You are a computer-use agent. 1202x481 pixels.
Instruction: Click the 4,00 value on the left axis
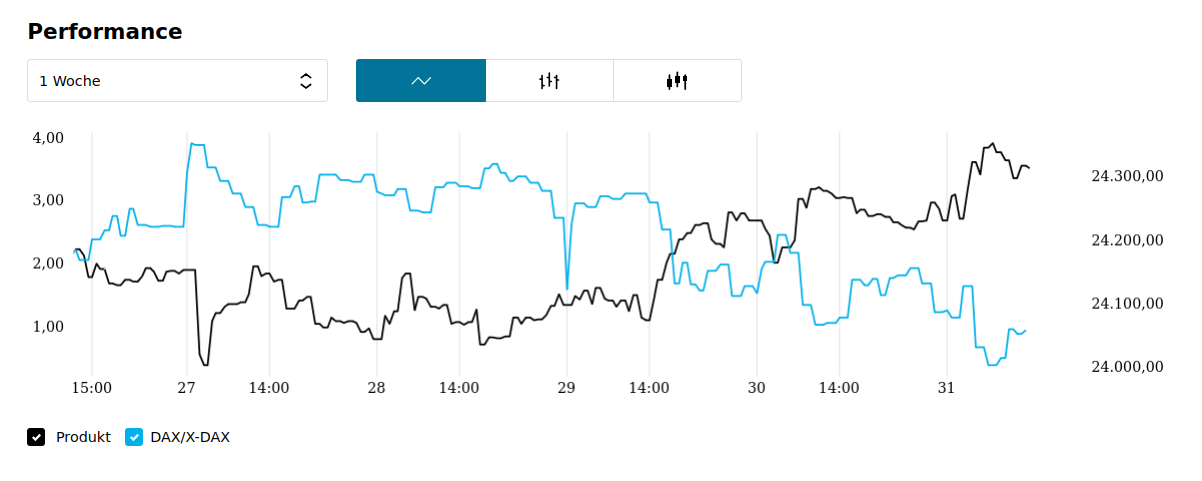[x=48, y=137]
